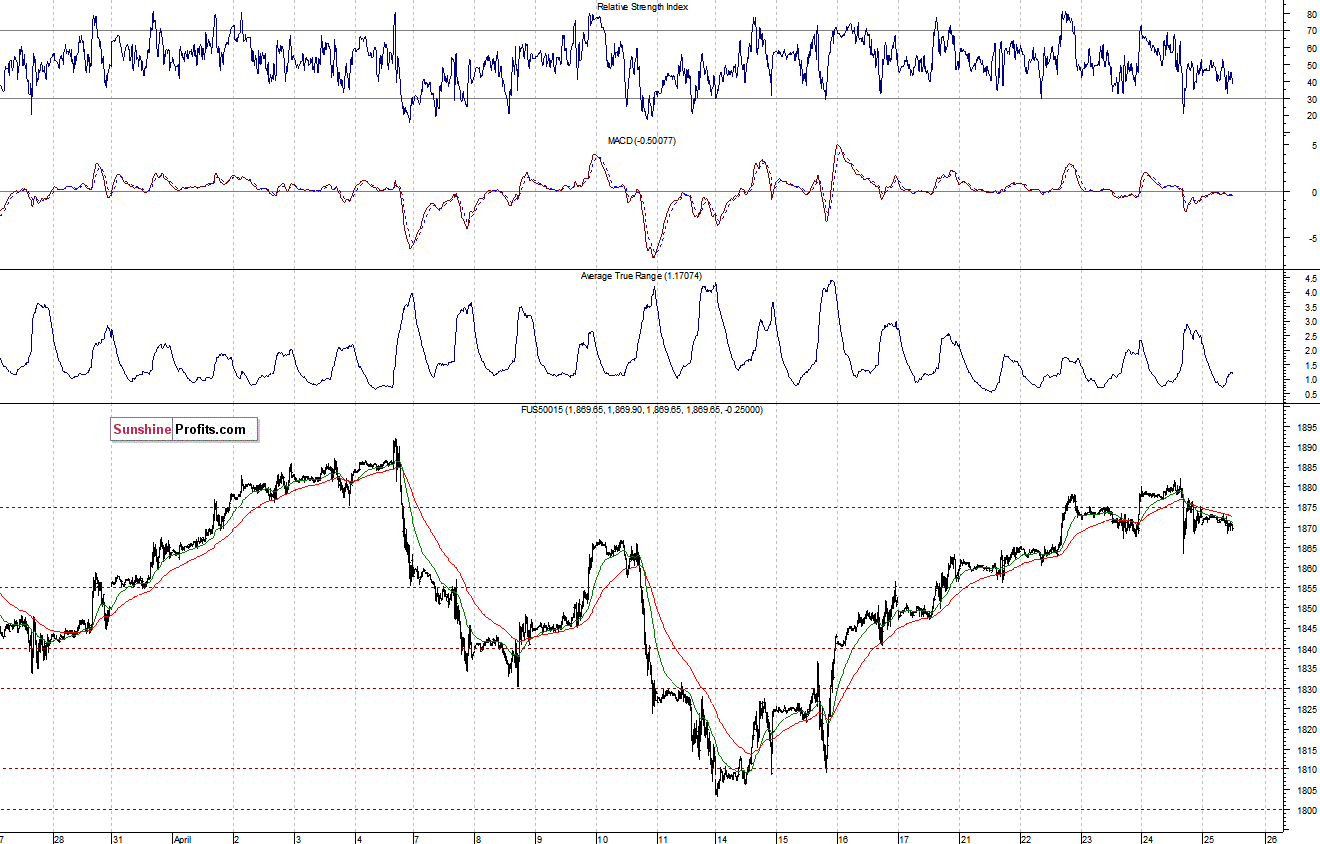
Task: Select the 21 date on time axis
Action: pyautogui.click(x=965, y=839)
